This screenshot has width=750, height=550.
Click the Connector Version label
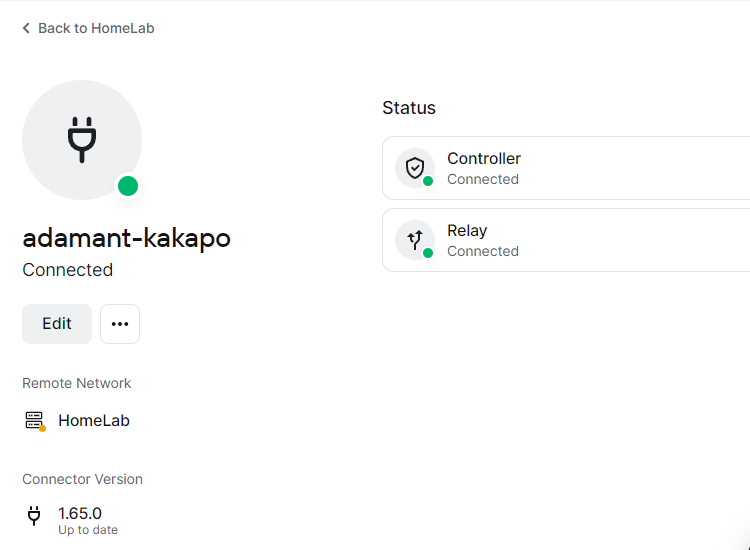pyautogui.click(x=82, y=479)
